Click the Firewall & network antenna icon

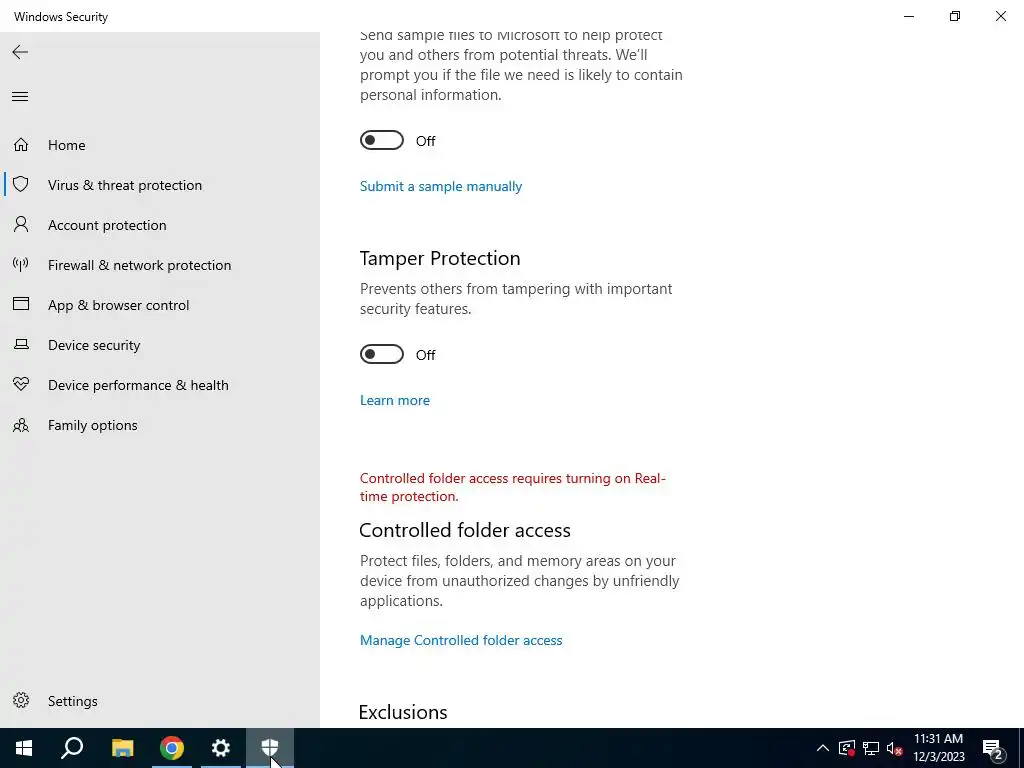click(x=21, y=264)
